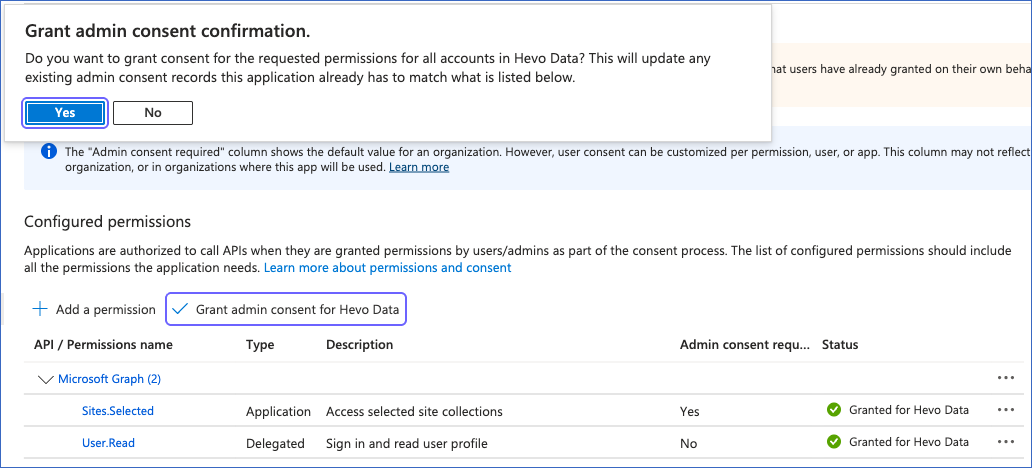Click 'No' admin consent cell for User.Read
The width and height of the screenshot is (1032, 468).
(x=688, y=444)
